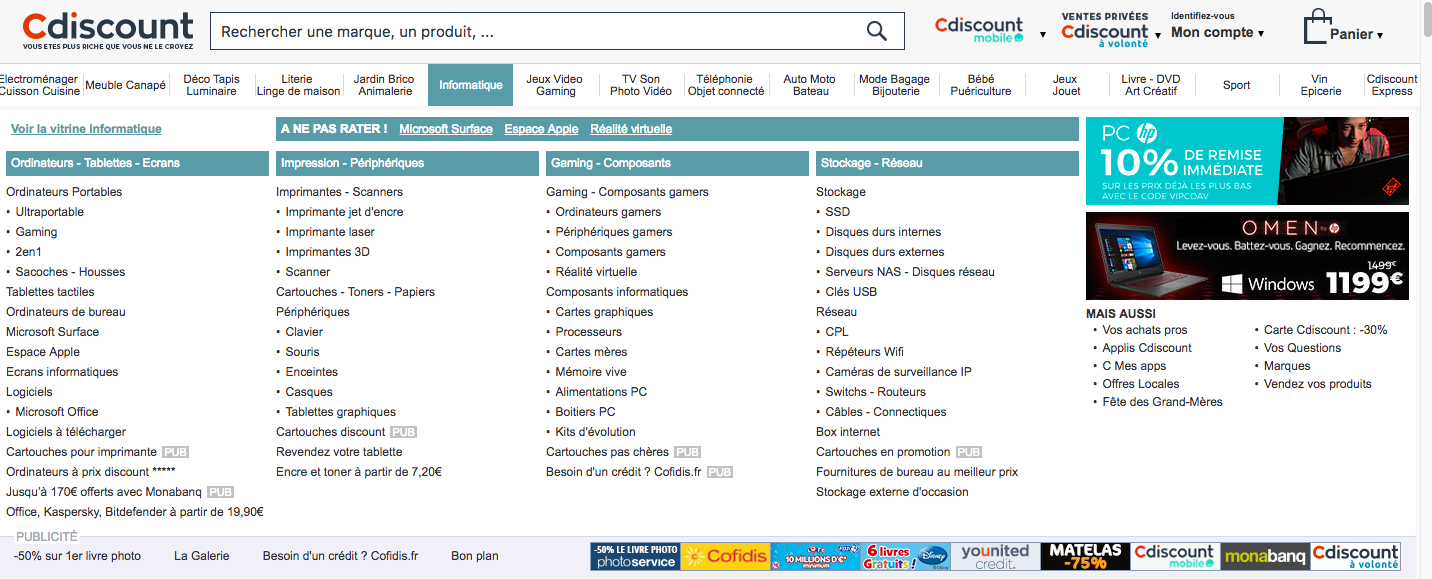Image resolution: width=1432 pixels, height=579 pixels.
Task: Click the Stockage - Réseau column header
Action: tap(947, 163)
